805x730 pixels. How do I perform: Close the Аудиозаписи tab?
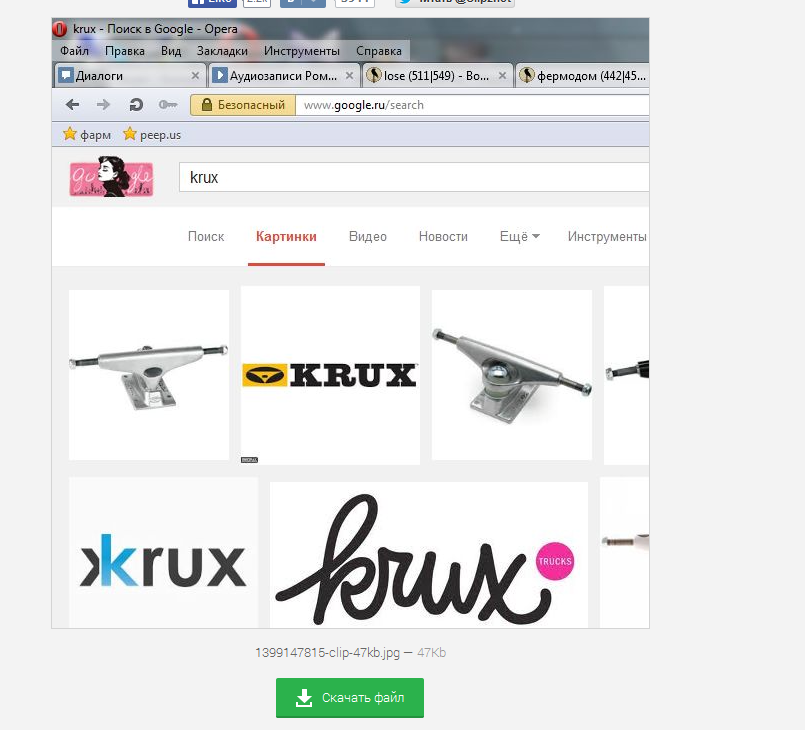[349, 75]
